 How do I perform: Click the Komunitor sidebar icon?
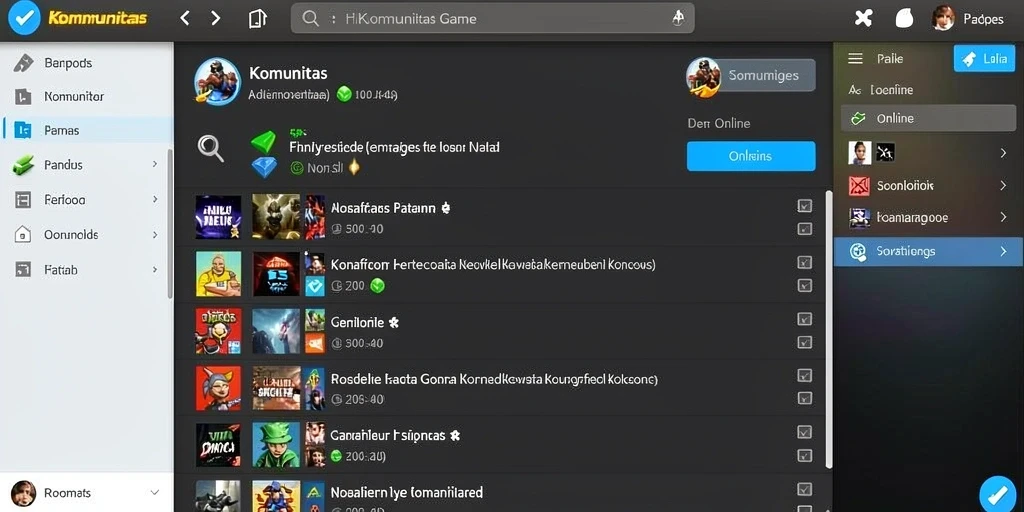[x=23, y=97]
